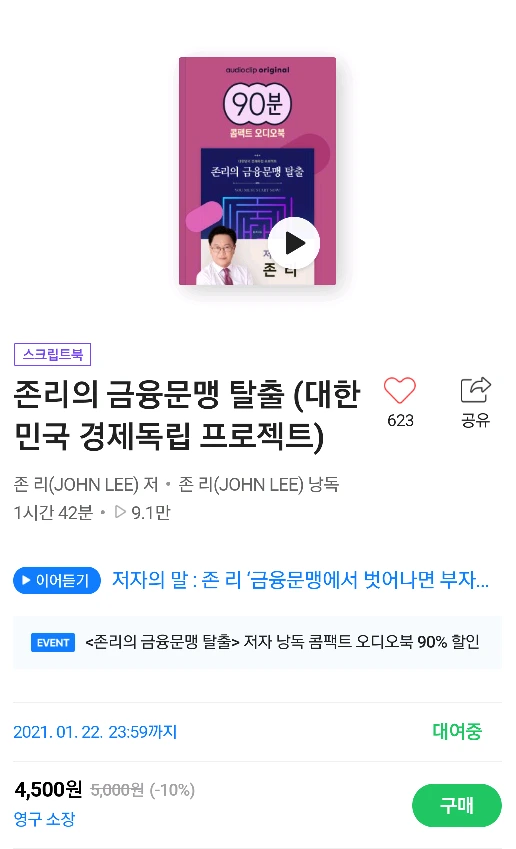Open the narrator 존 리(JOHN LEE) 낭독 link
The height and width of the screenshot is (849, 516).
click(259, 484)
